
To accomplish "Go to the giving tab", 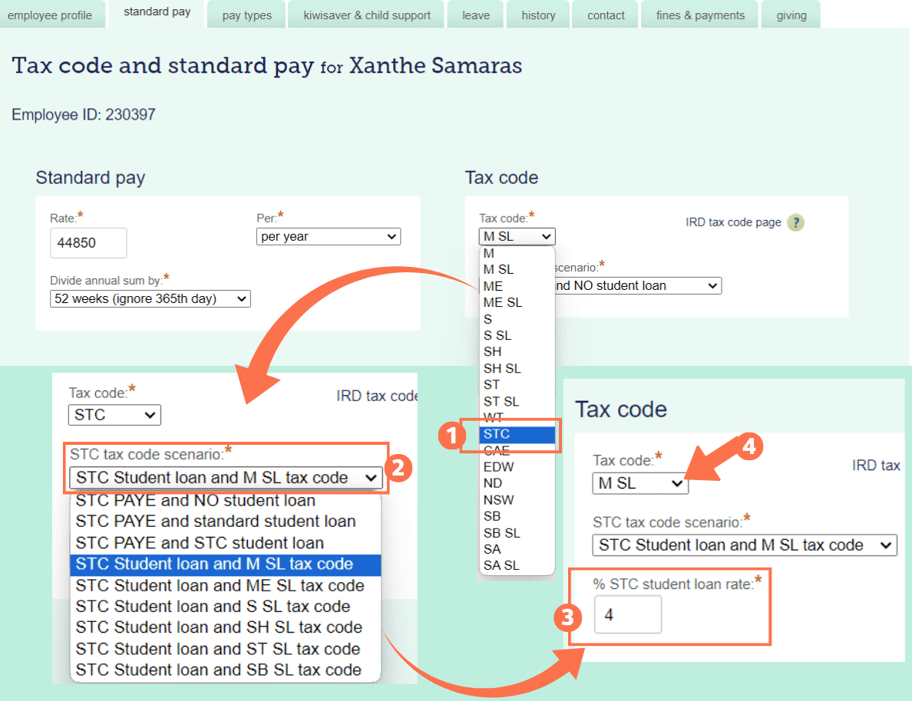I will tap(791, 15).
